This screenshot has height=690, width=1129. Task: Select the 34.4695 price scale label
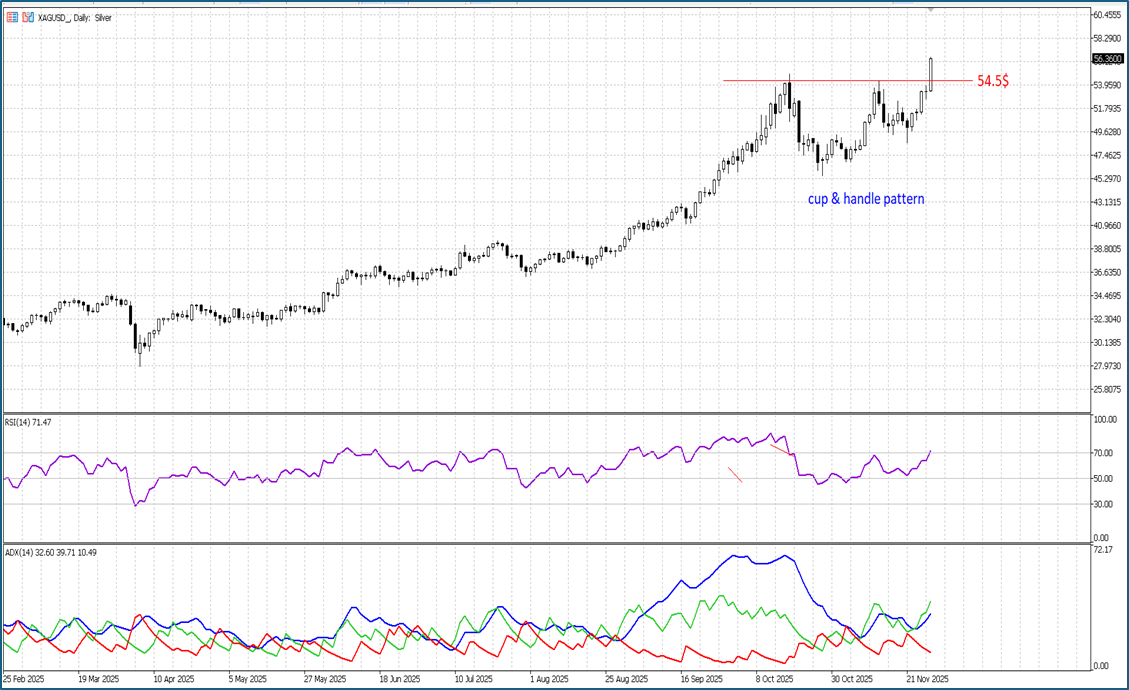(1107, 296)
